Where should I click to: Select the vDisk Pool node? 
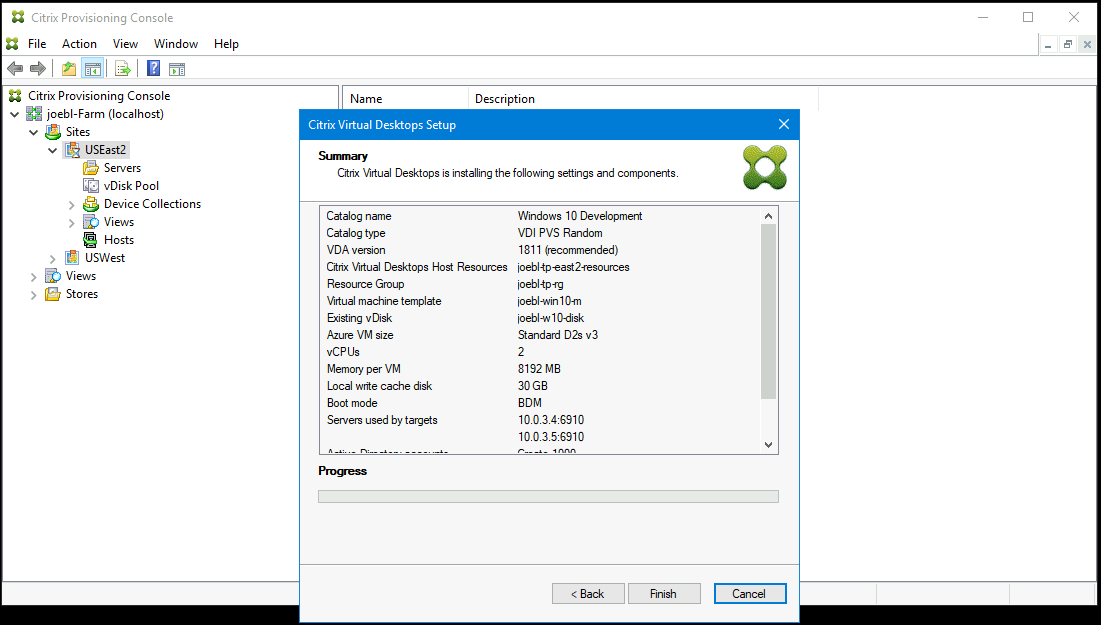click(x=129, y=185)
